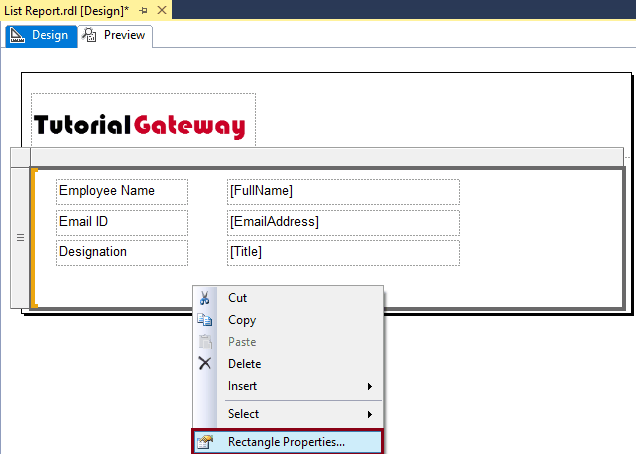Screen dimensions: 636x454
Task: Expand the Insert submenu arrow
Action: tap(370, 386)
